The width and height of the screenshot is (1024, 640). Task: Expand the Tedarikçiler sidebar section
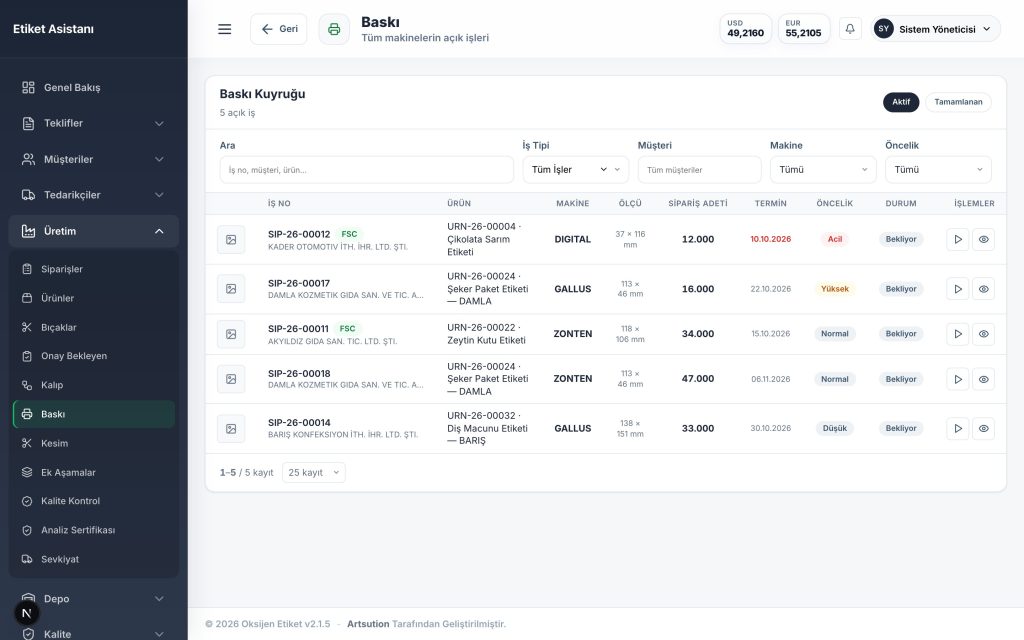coord(93,195)
